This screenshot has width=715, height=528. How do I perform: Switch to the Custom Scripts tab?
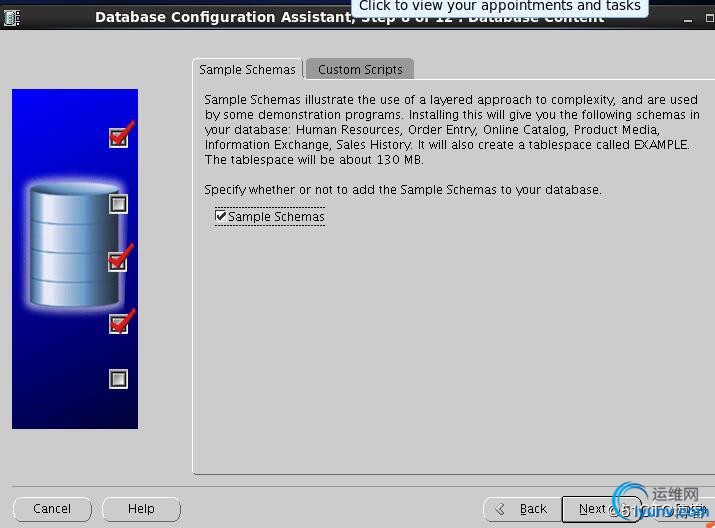360,69
